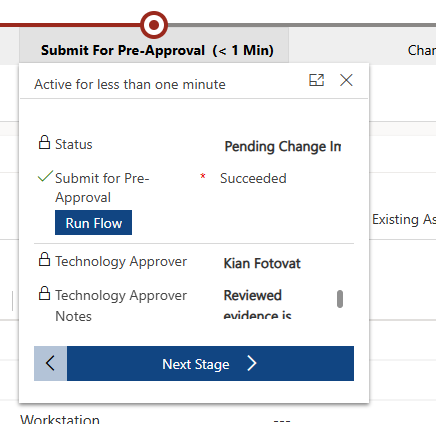Open the Kian Fotovat approver lookup
436x424 pixels.
tap(262, 263)
